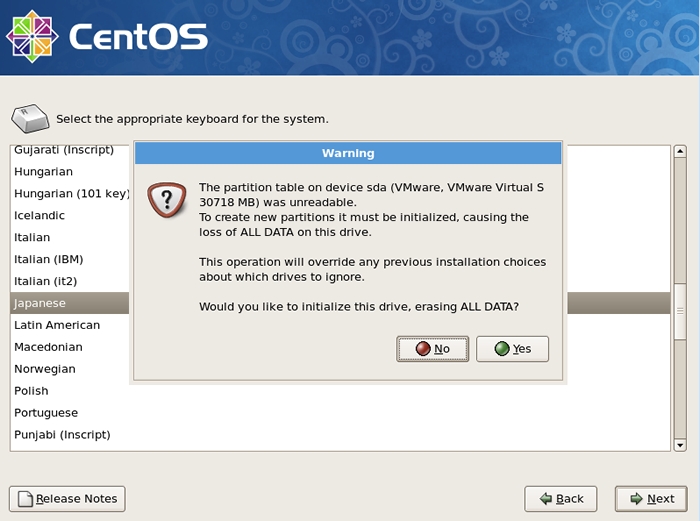Click the CentOS logo icon
The width and height of the screenshot is (700, 521).
pyautogui.click(x=32, y=36)
